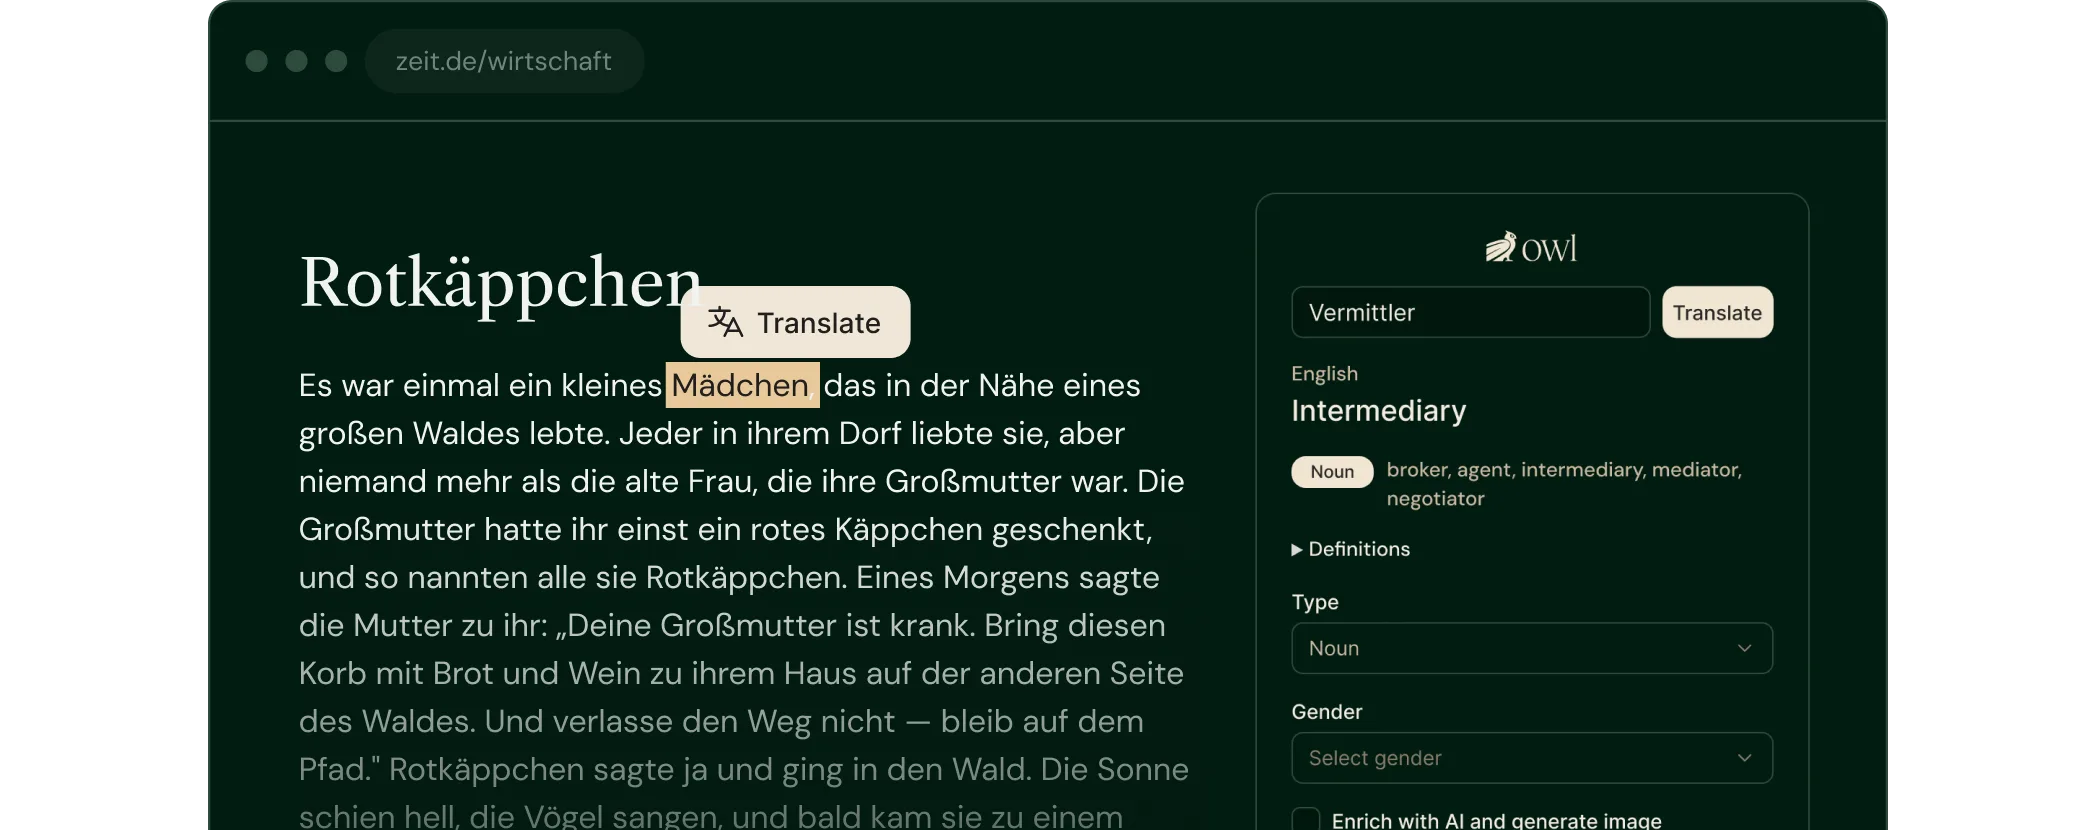Viewport: 2096px width, 830px height.
Task: Click the second window control dot
Action: point(296,61)
